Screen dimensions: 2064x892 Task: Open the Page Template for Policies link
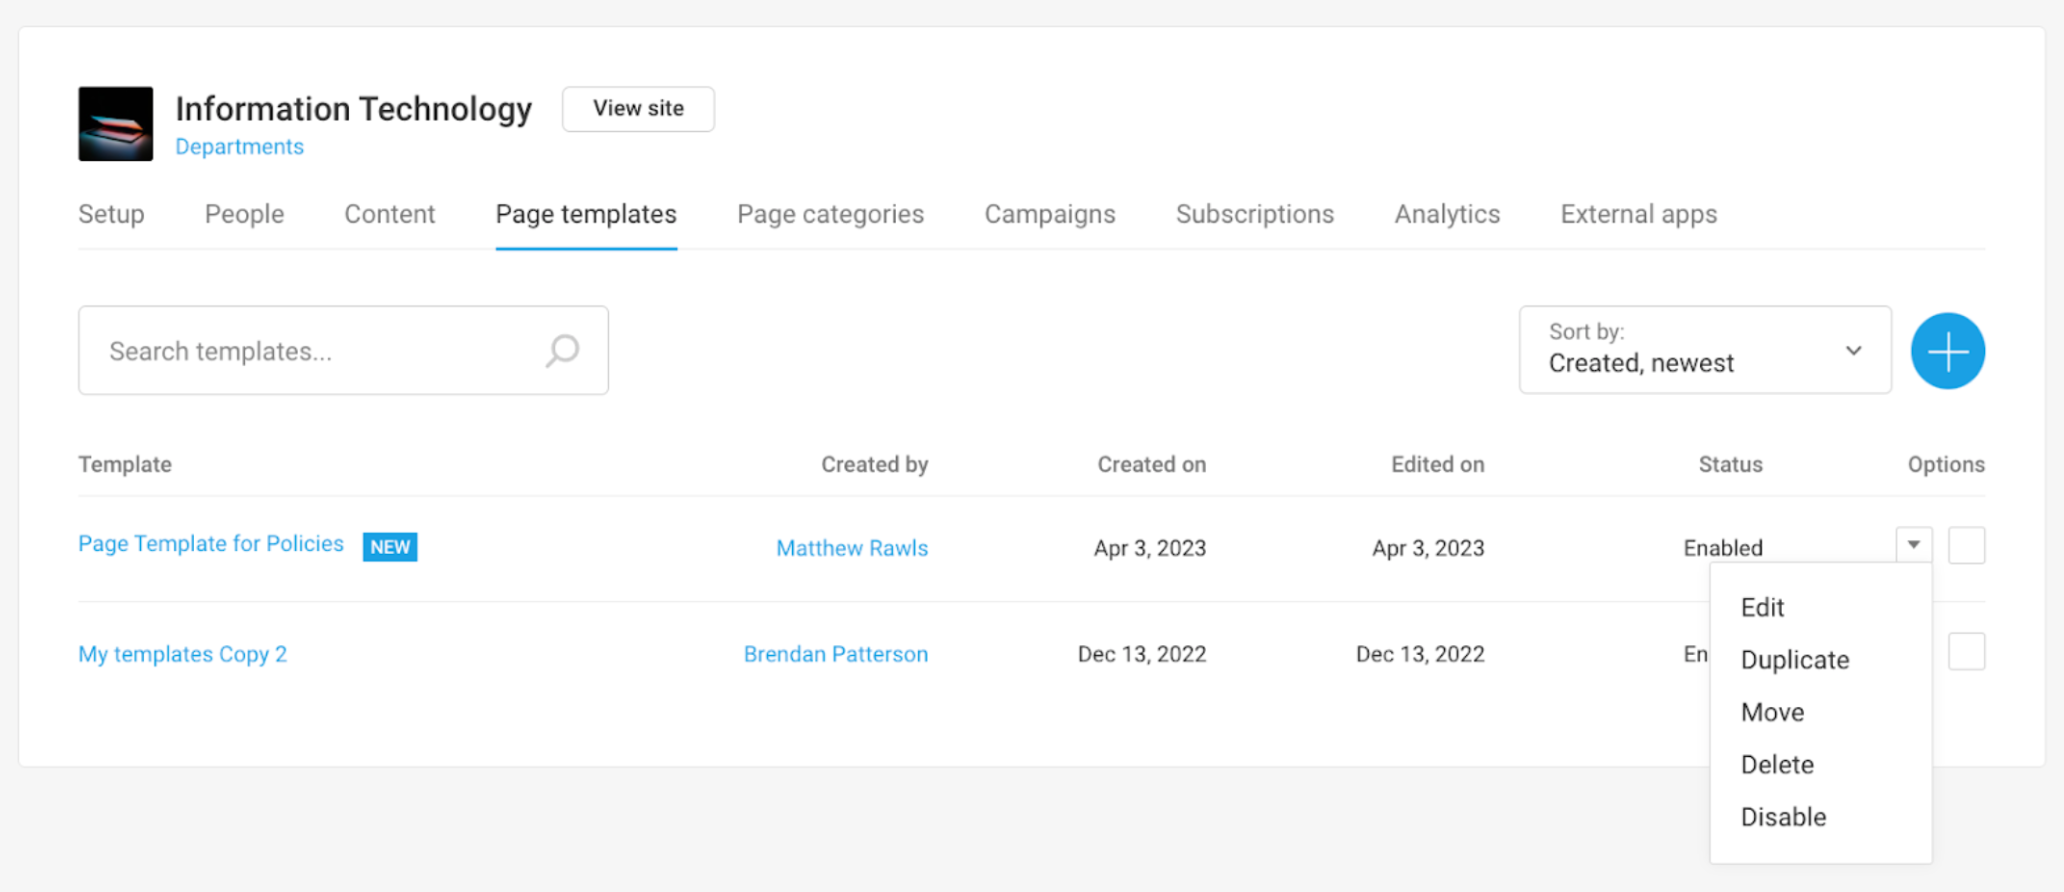coord(211,544)
